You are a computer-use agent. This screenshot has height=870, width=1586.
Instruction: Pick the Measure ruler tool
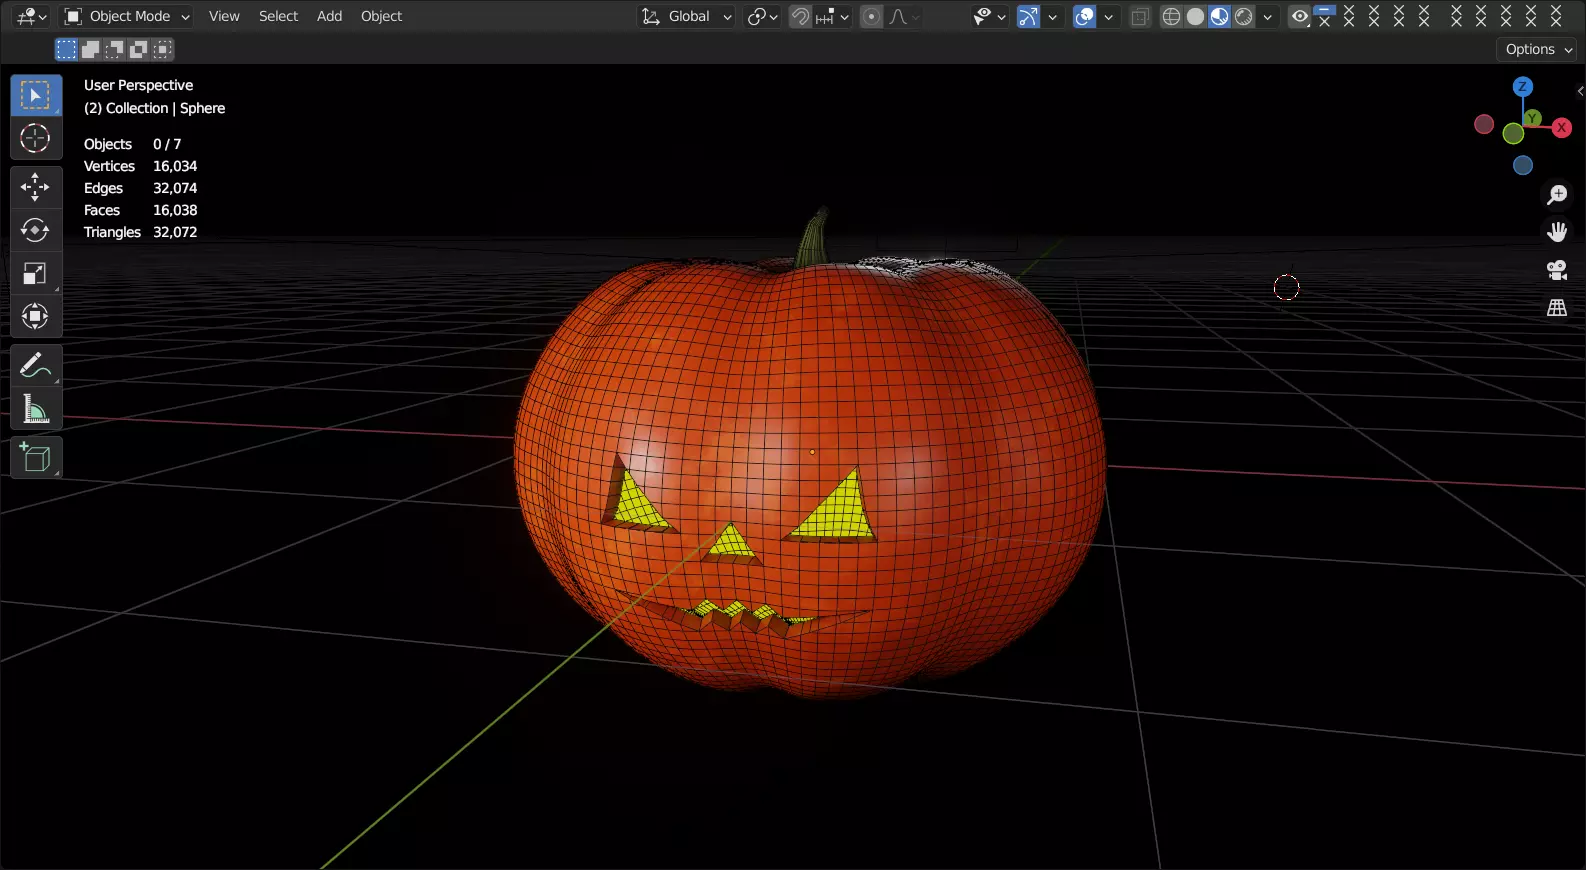coord(36,408)
